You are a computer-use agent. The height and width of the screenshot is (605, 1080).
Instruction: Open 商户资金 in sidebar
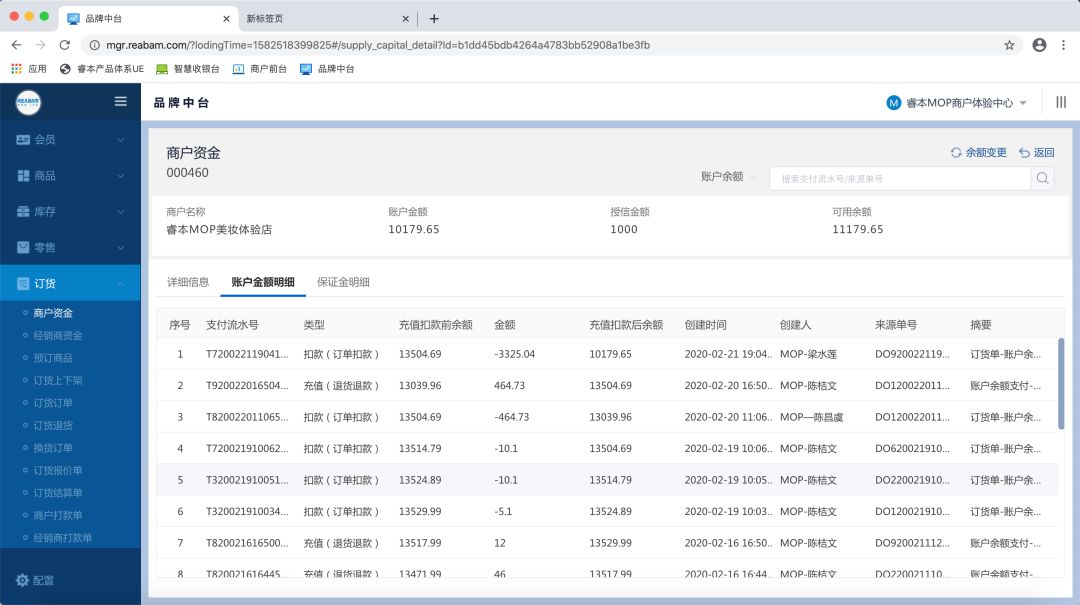[x=53, y=313]
